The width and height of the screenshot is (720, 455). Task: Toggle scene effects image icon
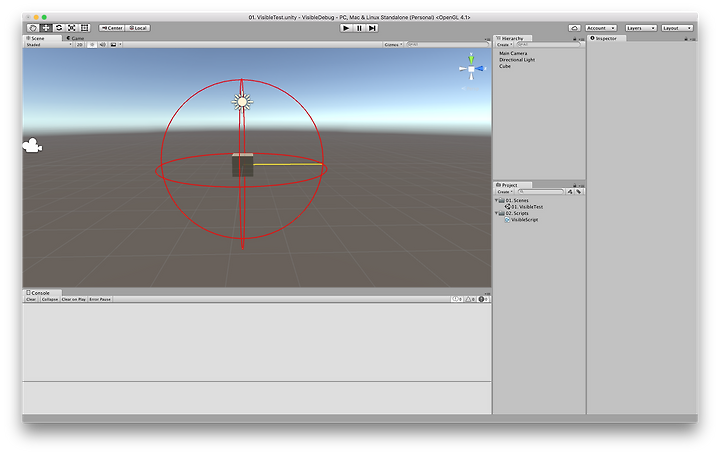pyautogui.click(x=113, y=45)
